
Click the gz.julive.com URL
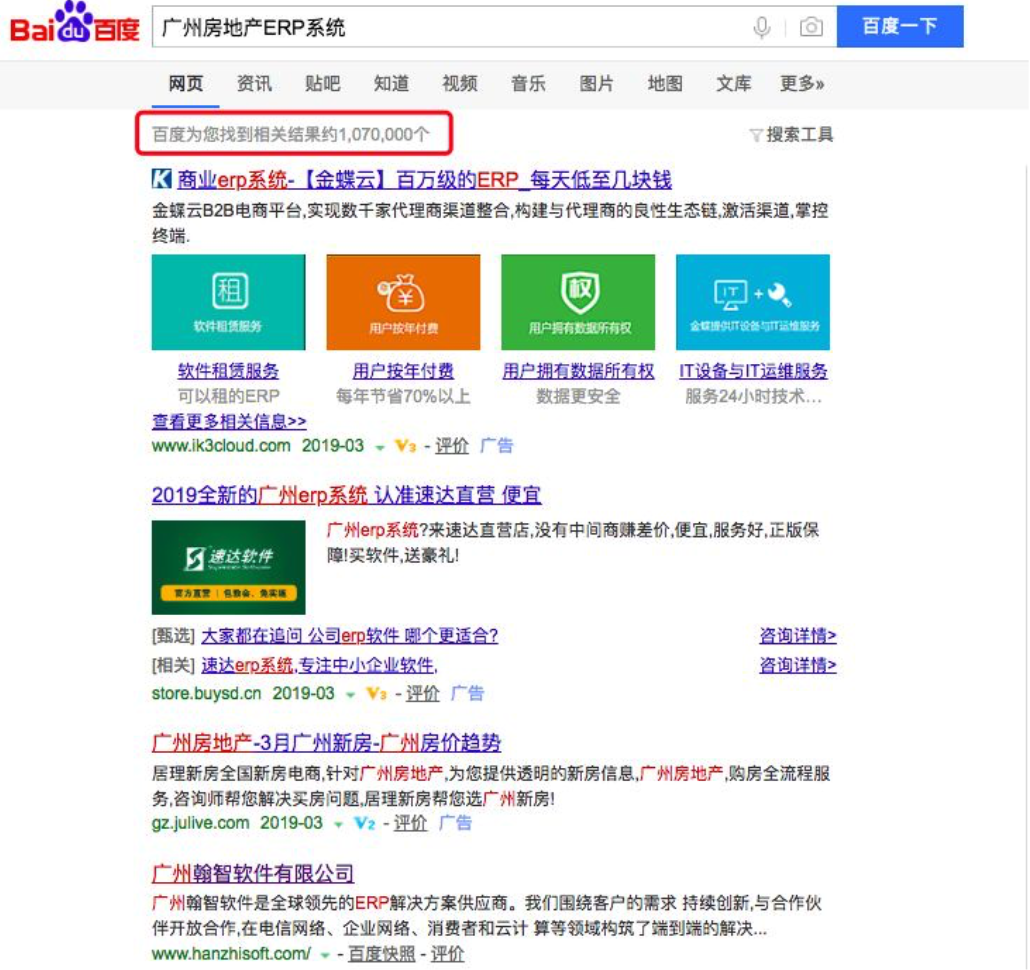point(200,824)
